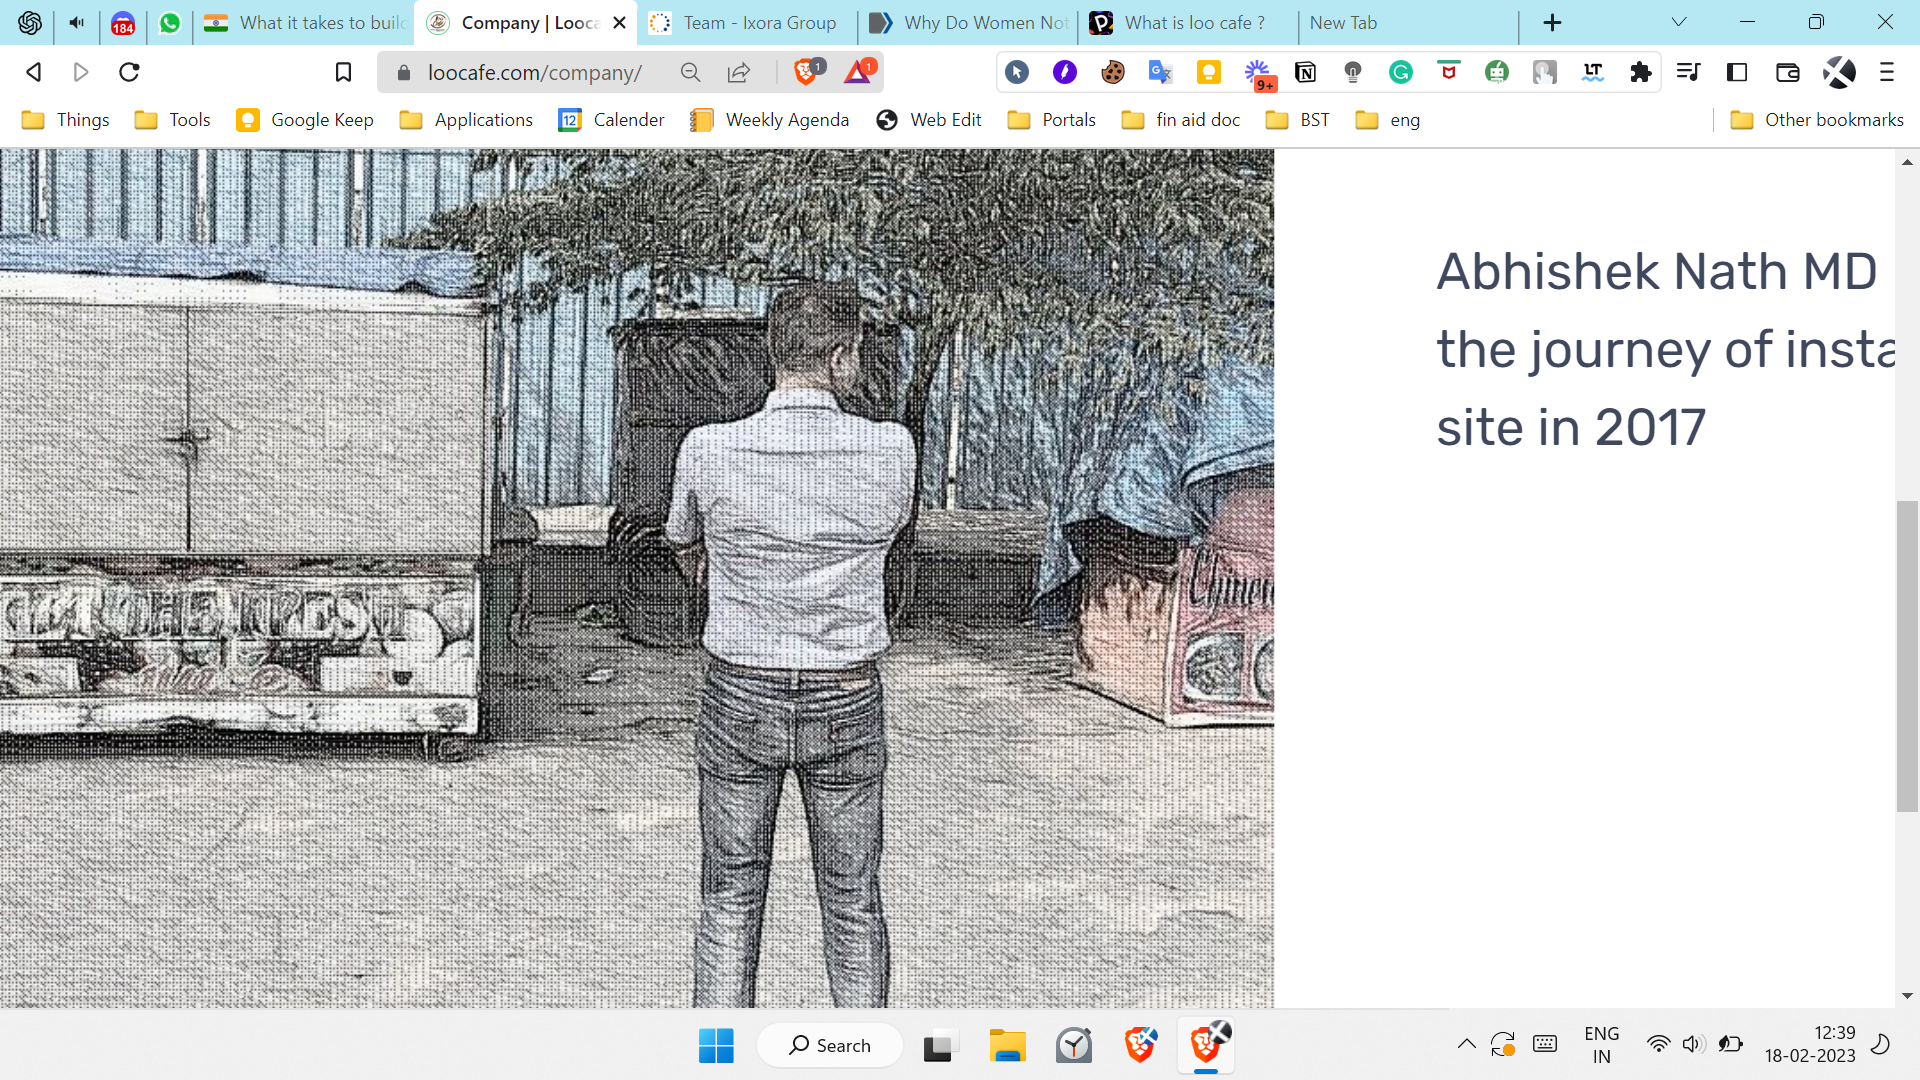Expand the tab search dropdown chevron
The width and height of the screenshot is (1920, 1080).
[1679, 22]
